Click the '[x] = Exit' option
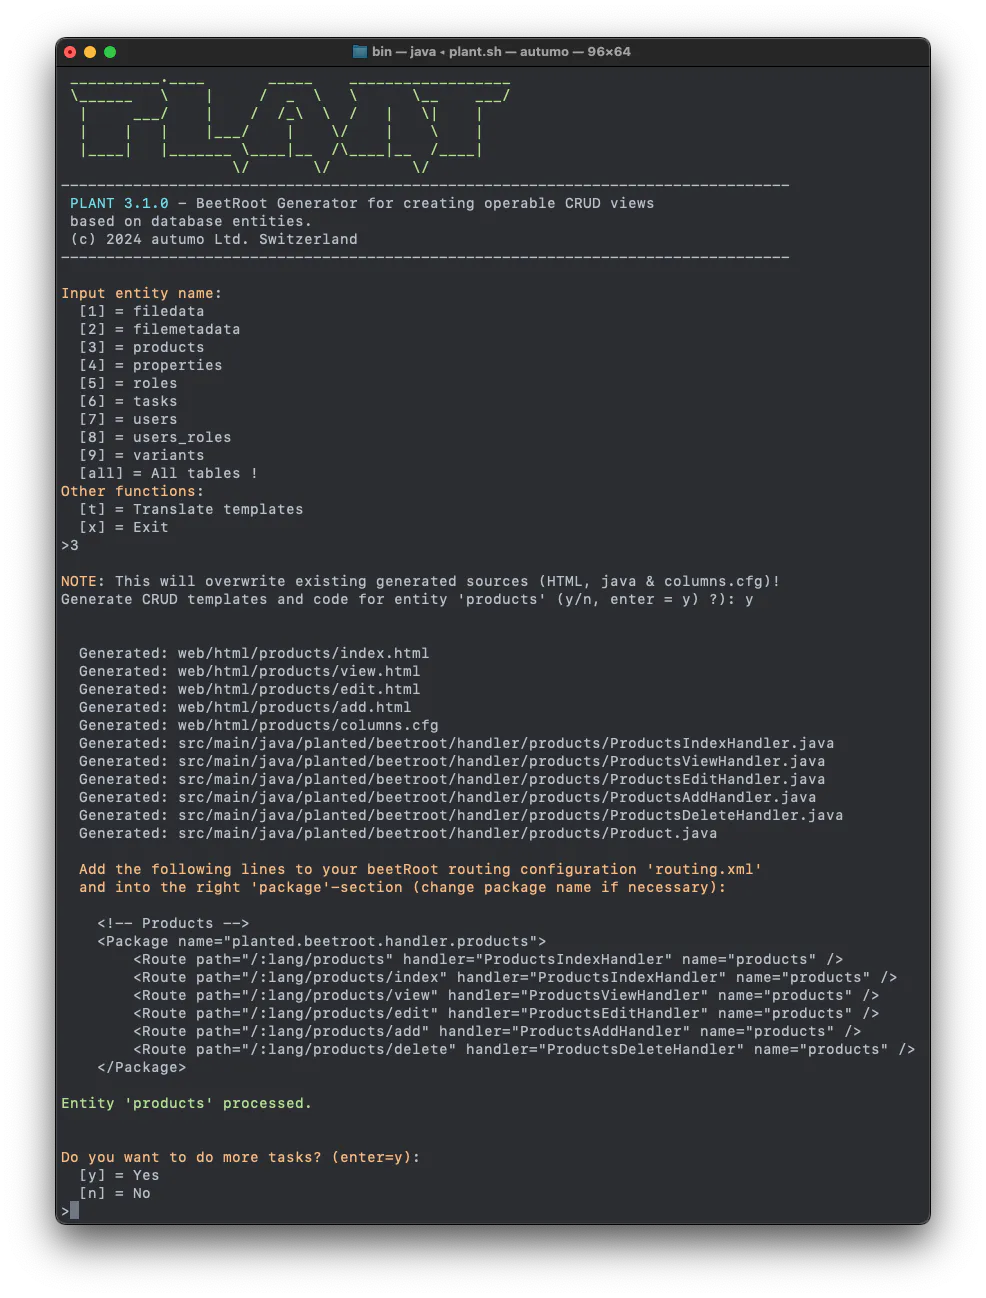 (x=124, y=527)
